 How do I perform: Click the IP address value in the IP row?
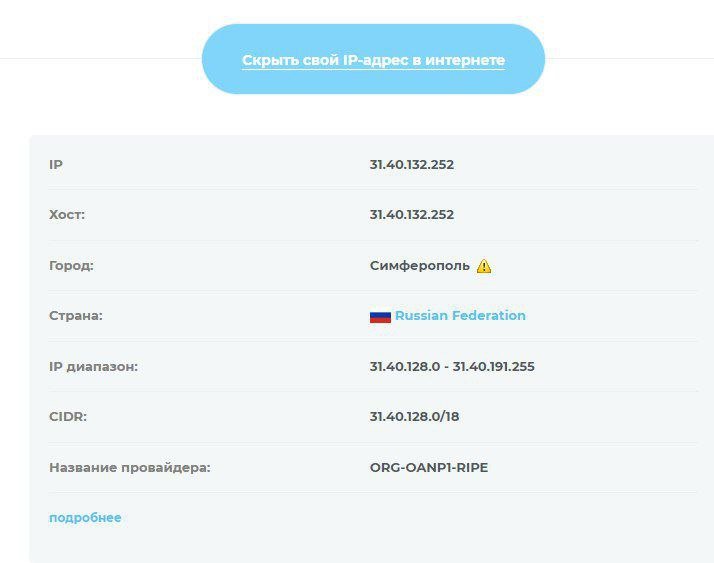click(412, 164)
